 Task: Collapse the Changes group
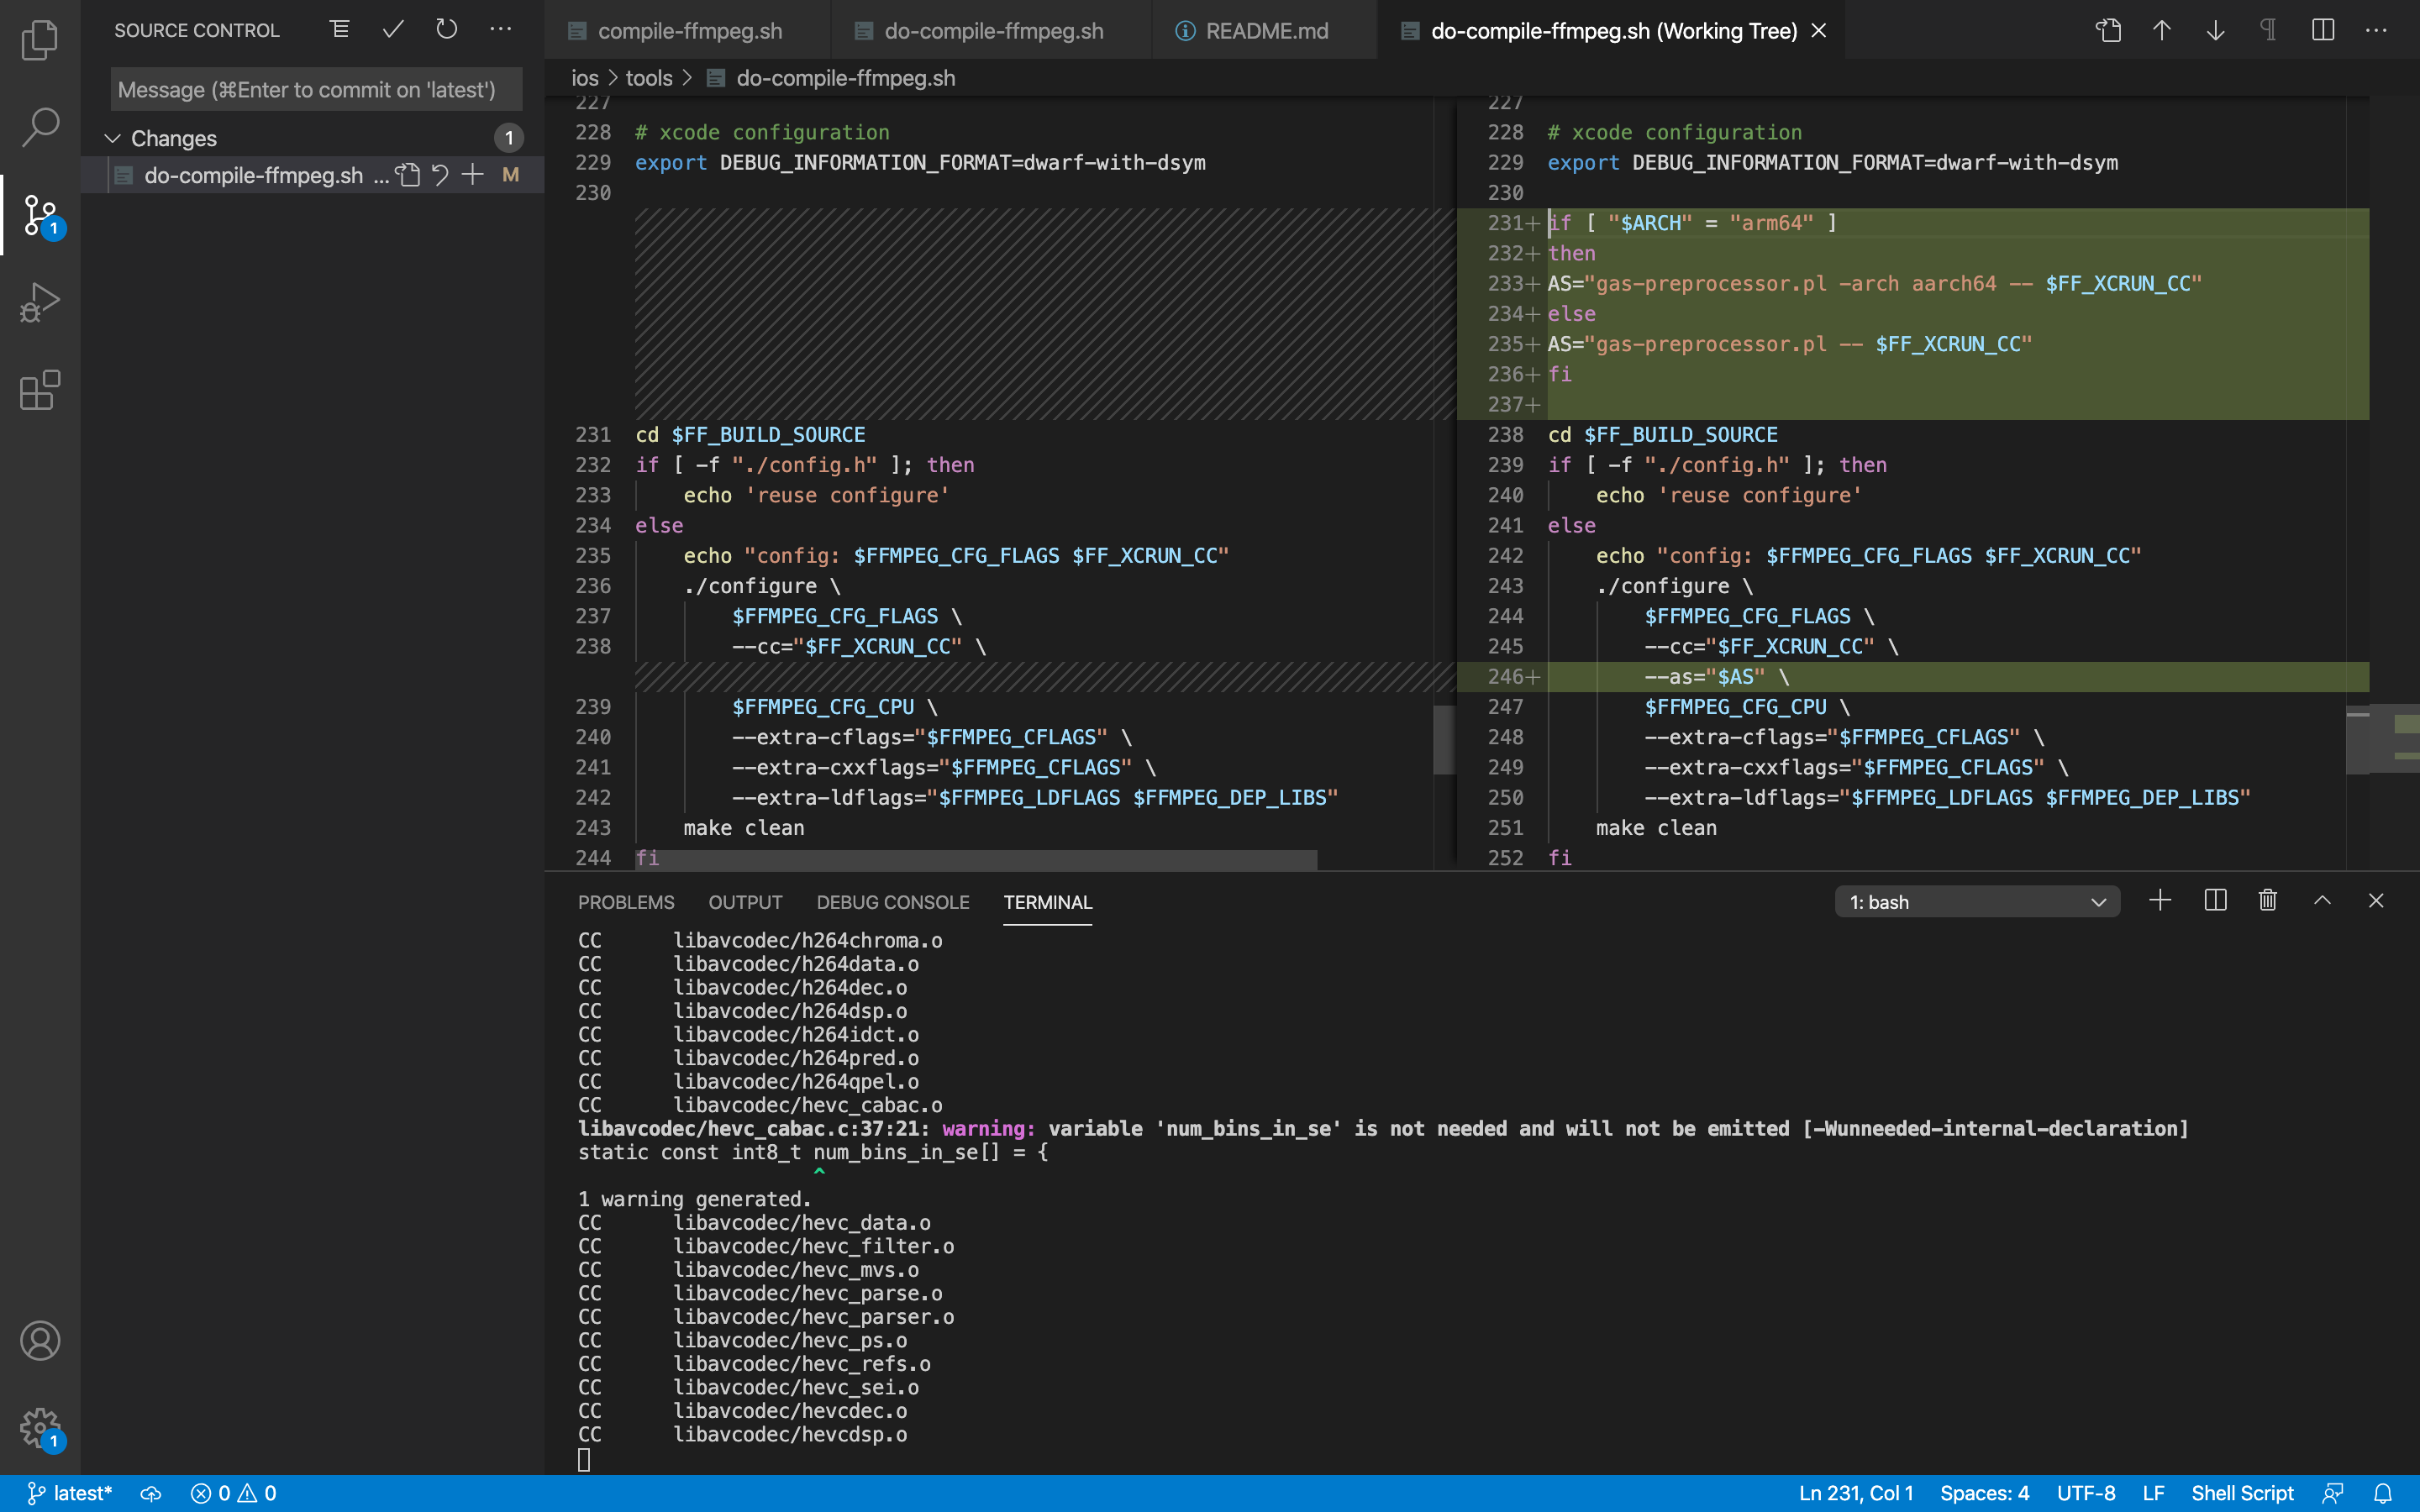tap(113, 138)
